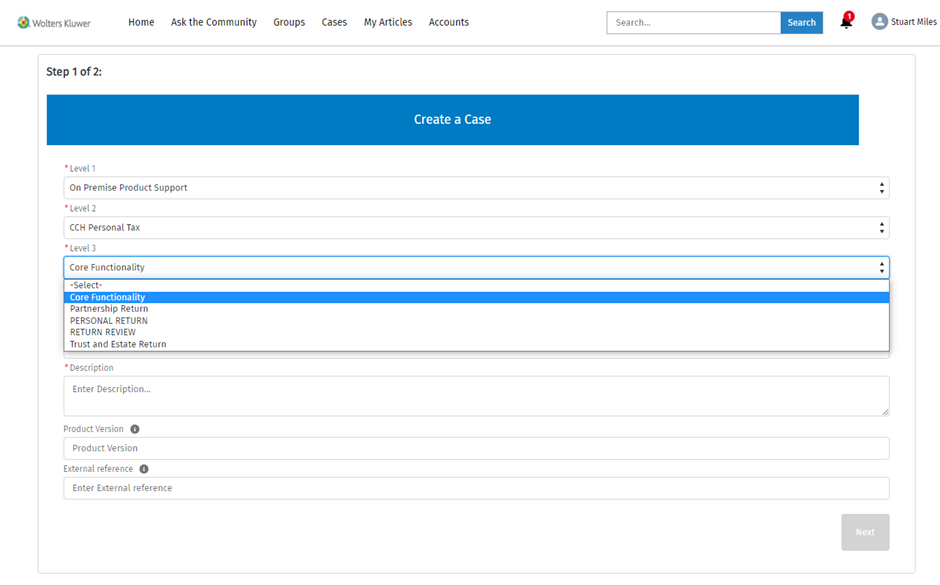
Task: Click the Wolters Kluwer logo
Action: [x=54, y=23]
